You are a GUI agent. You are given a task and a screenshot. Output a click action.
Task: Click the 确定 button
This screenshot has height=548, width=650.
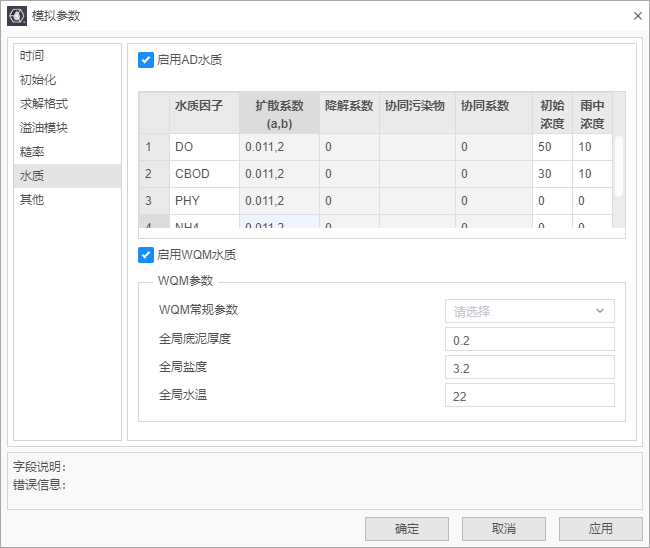click(407, 529)
